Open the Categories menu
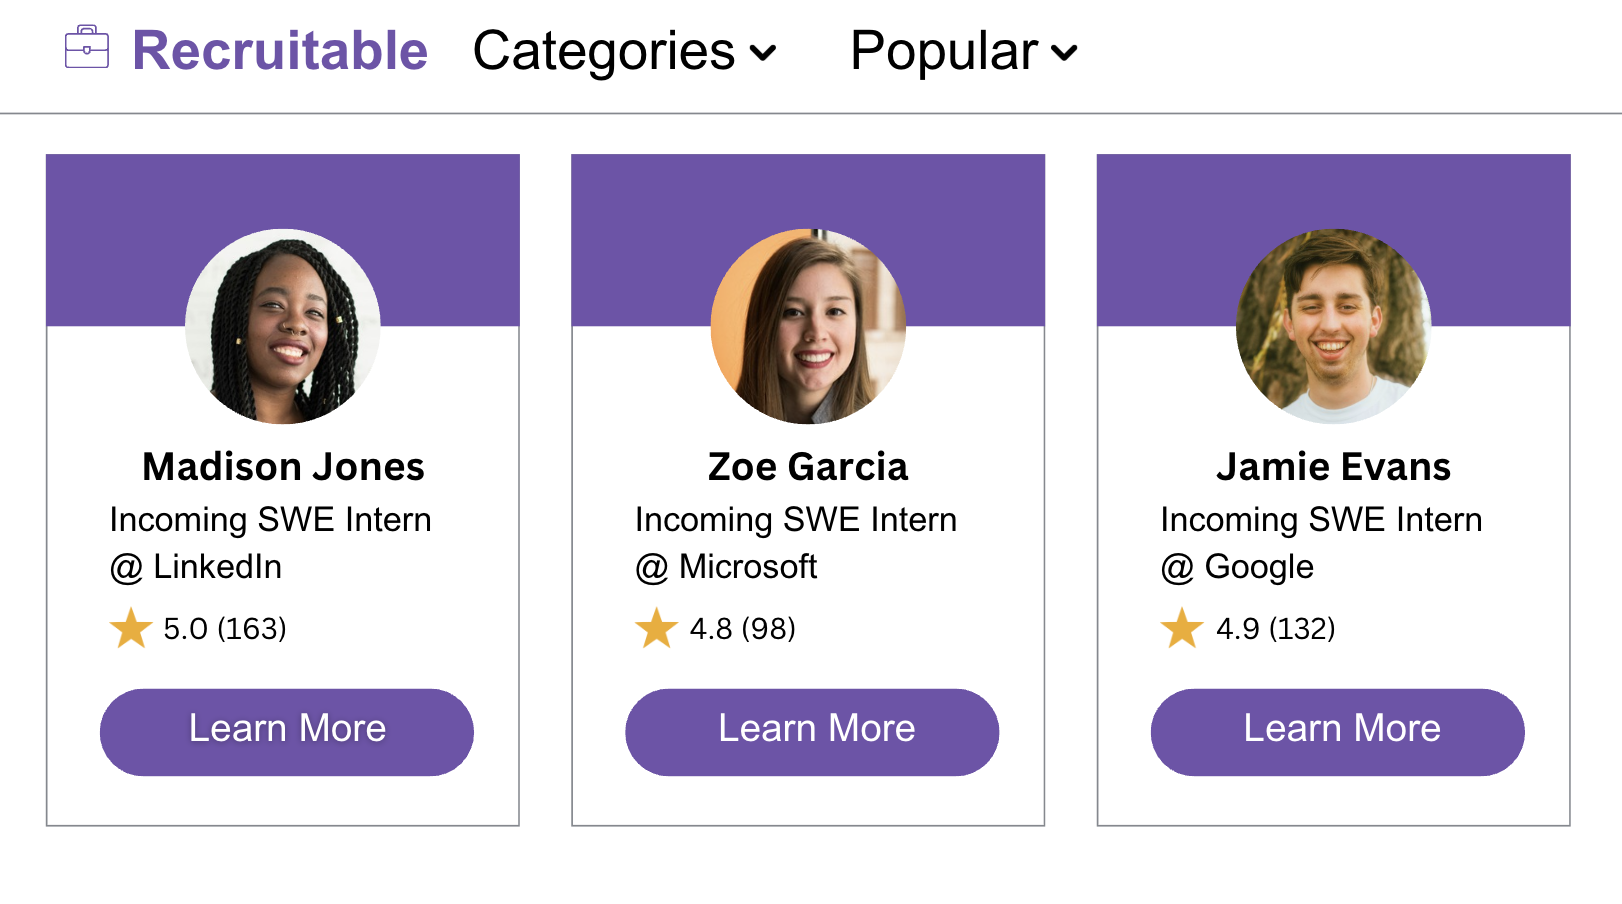The width and height of the screenshot is (1622, 904). click(604, 51)
